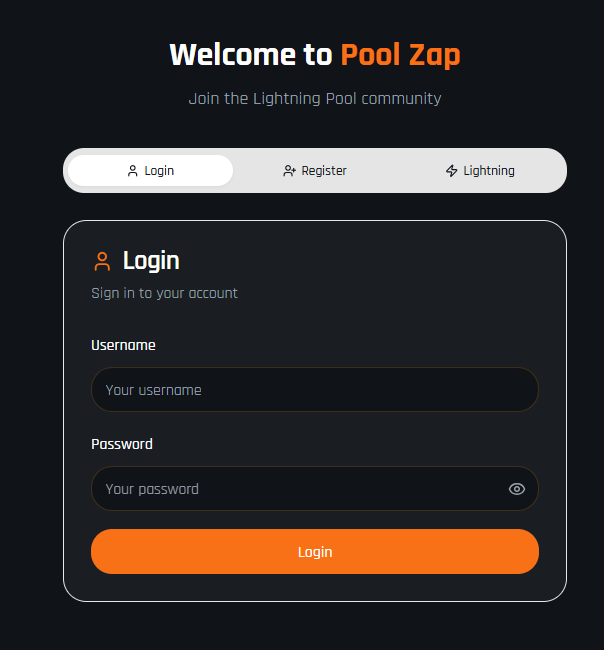Click the Login heading inside the card
Viewport: 604px width, 650px height.
[x=151, y=261]
